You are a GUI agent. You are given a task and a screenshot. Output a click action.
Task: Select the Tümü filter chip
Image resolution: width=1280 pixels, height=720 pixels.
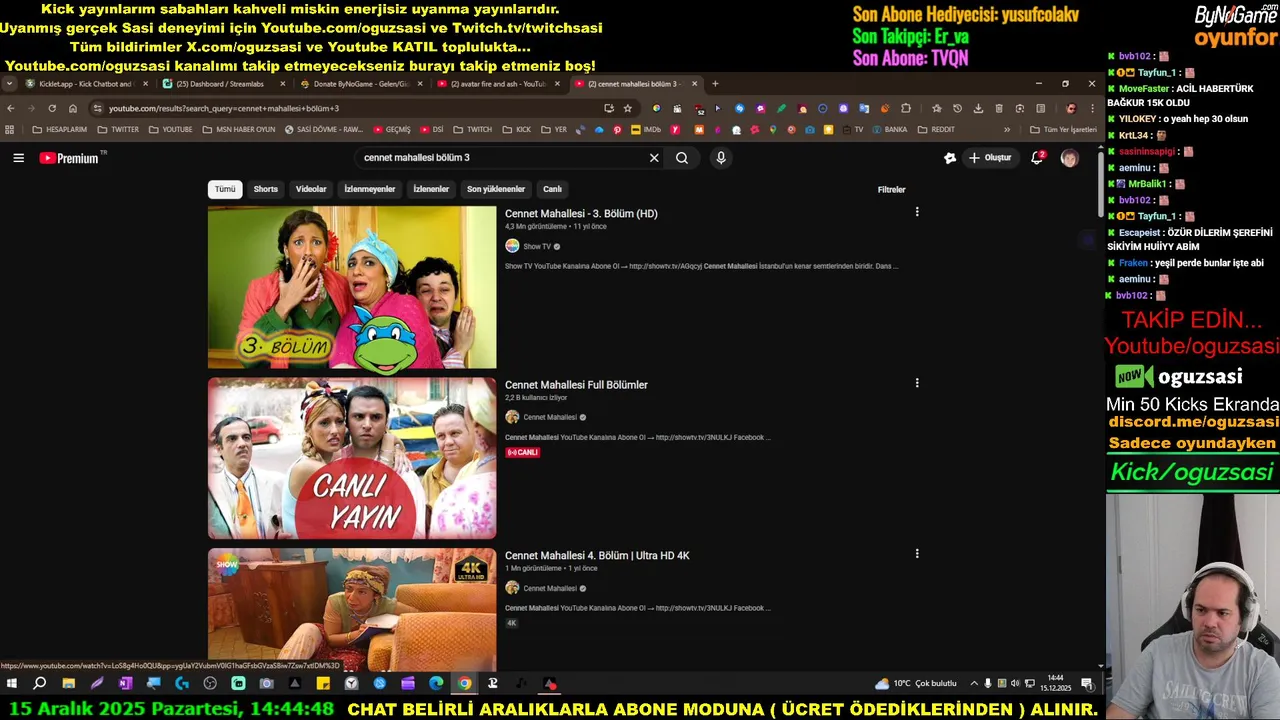(225, 189)
